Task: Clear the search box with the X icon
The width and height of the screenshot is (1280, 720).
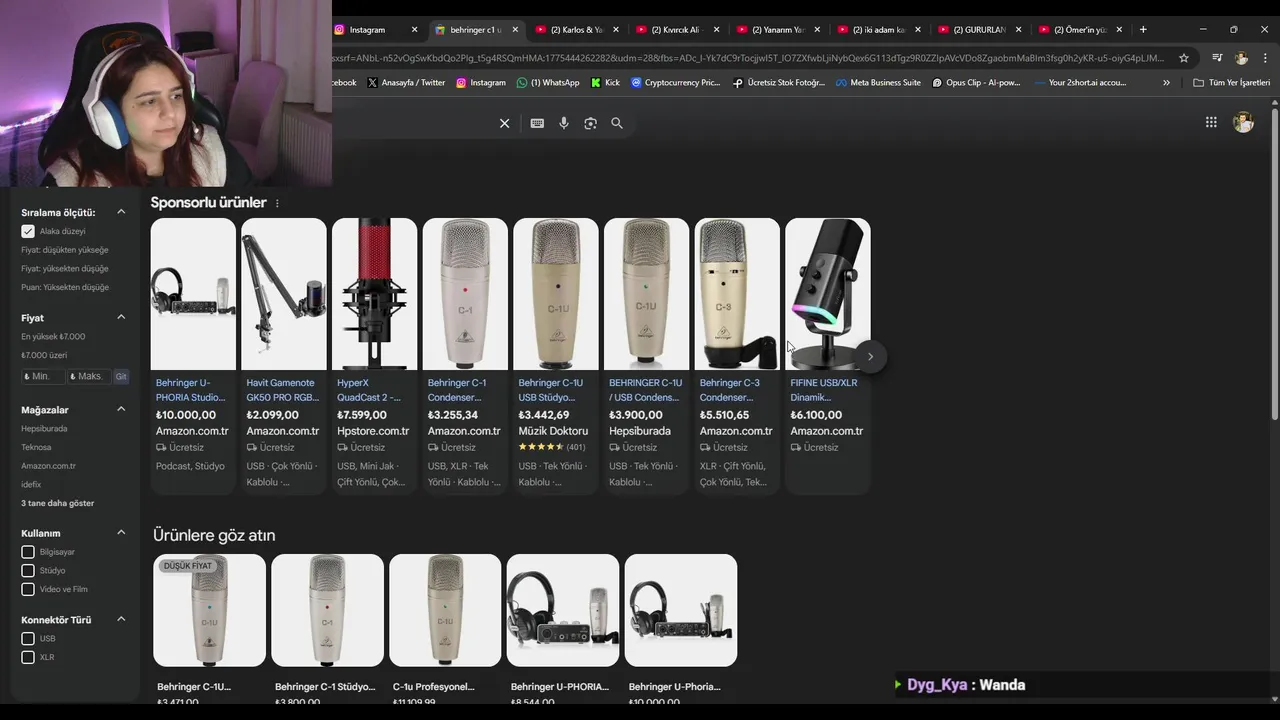Action: click(x=504, y=123)
